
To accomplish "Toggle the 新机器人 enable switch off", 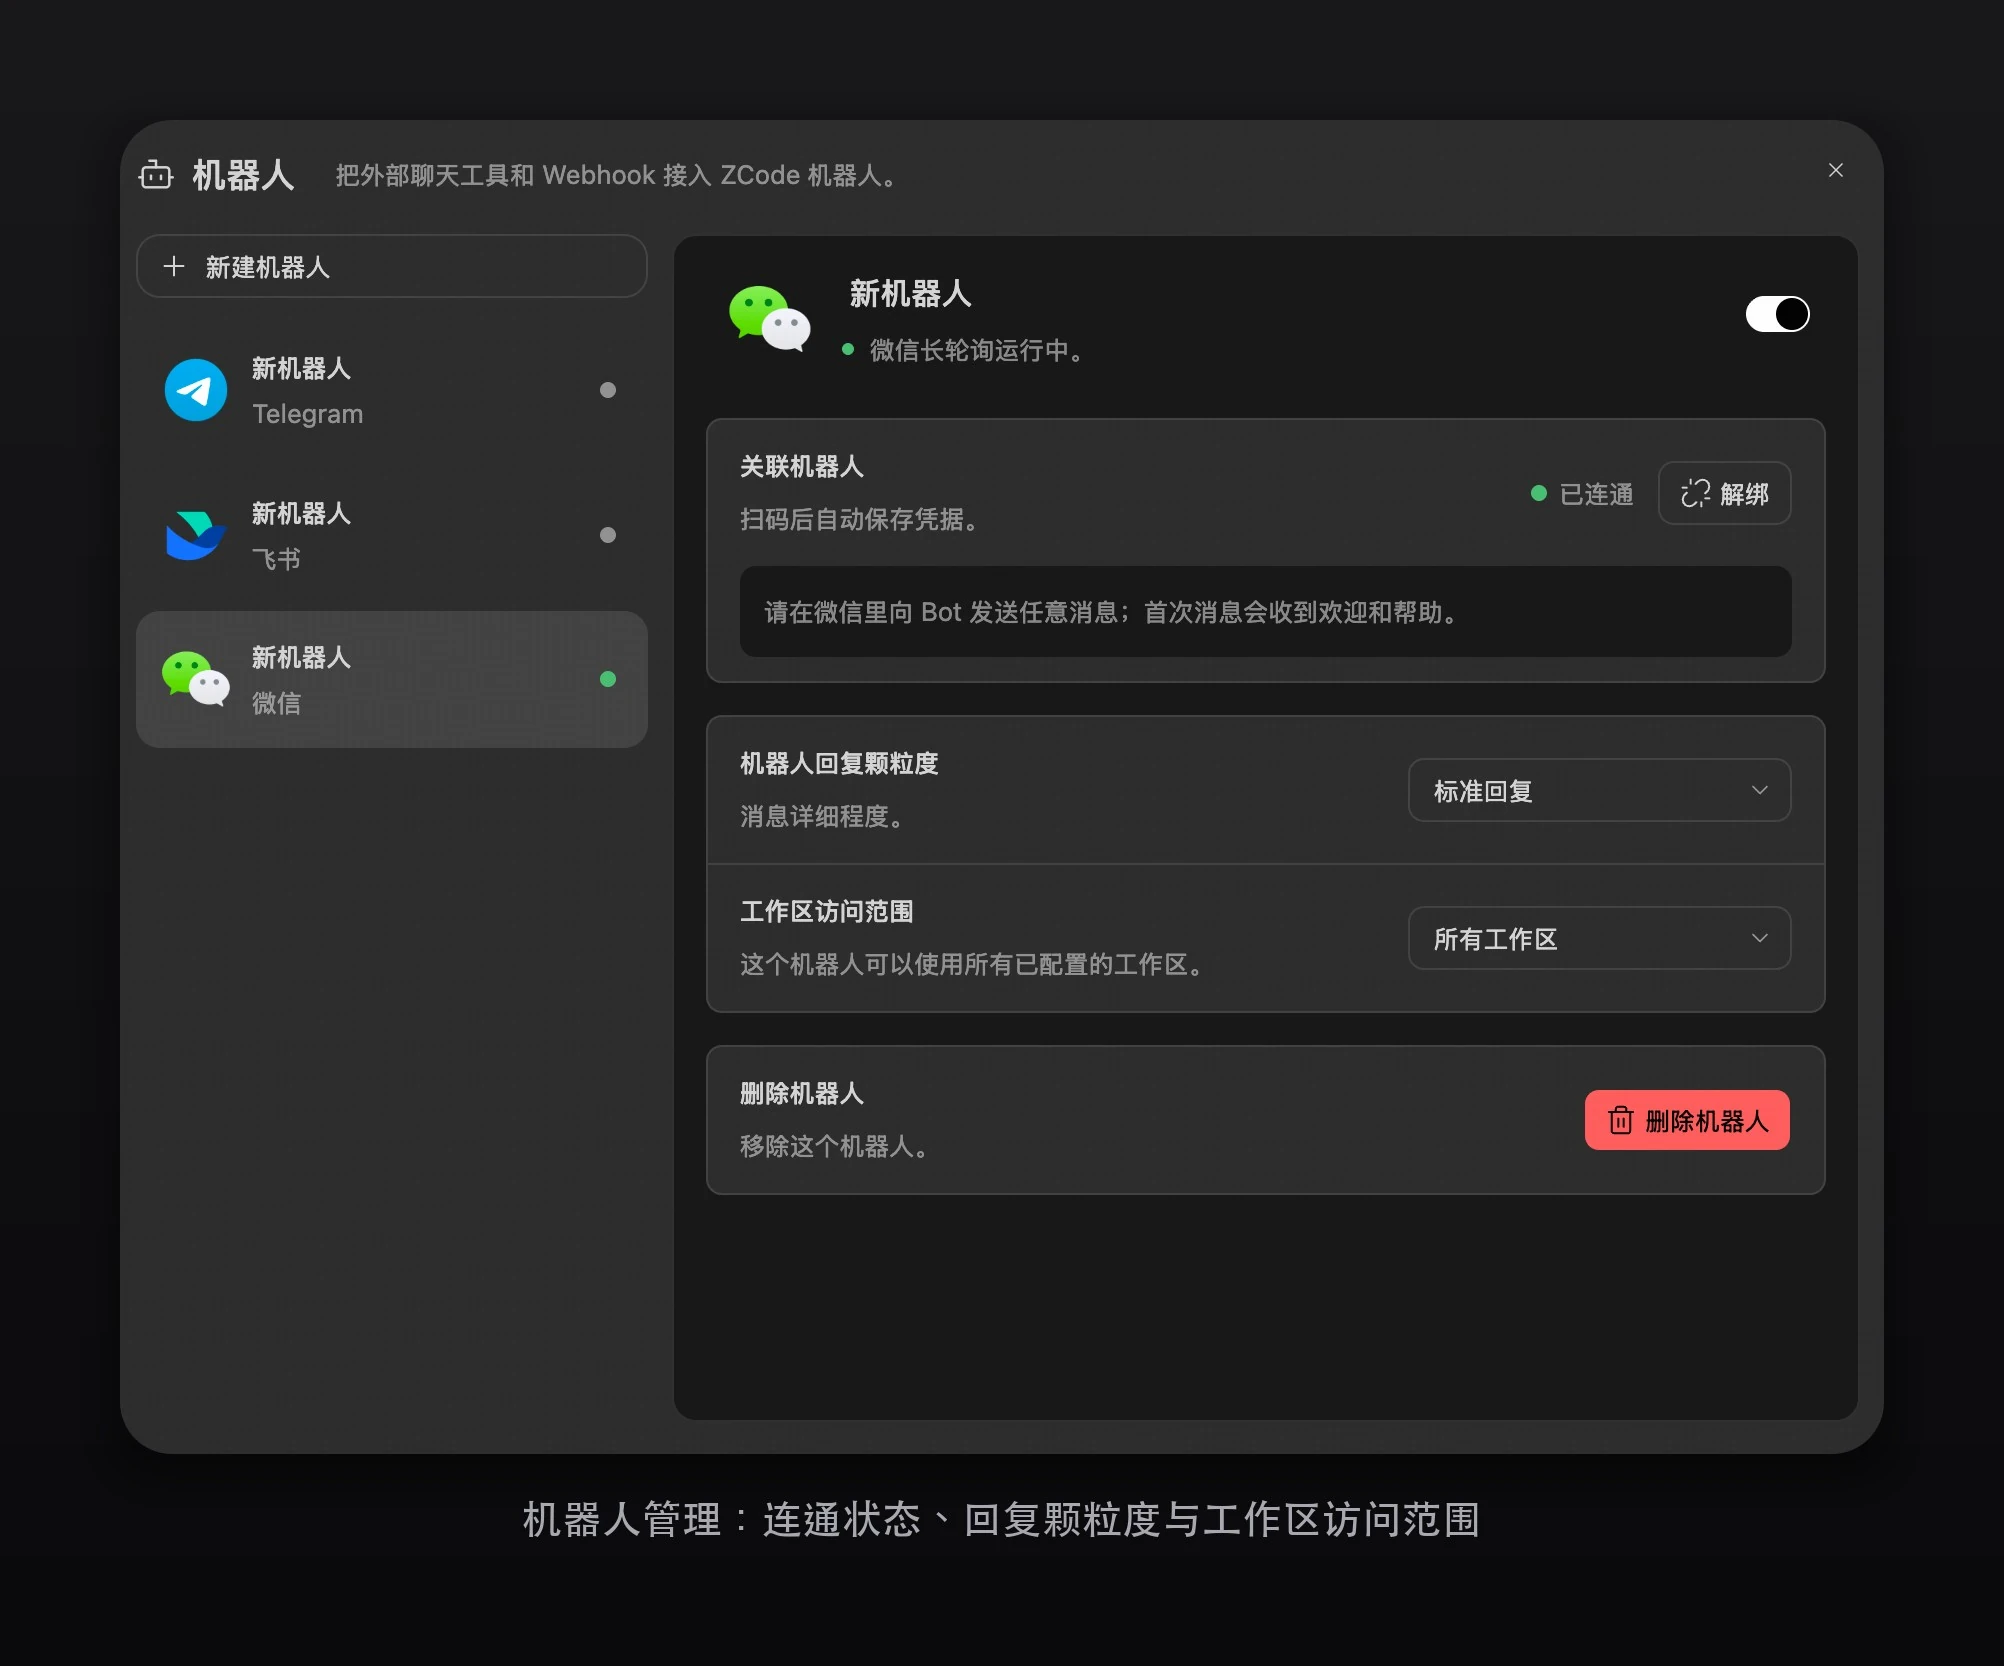I will click(x=1778, y=314).
